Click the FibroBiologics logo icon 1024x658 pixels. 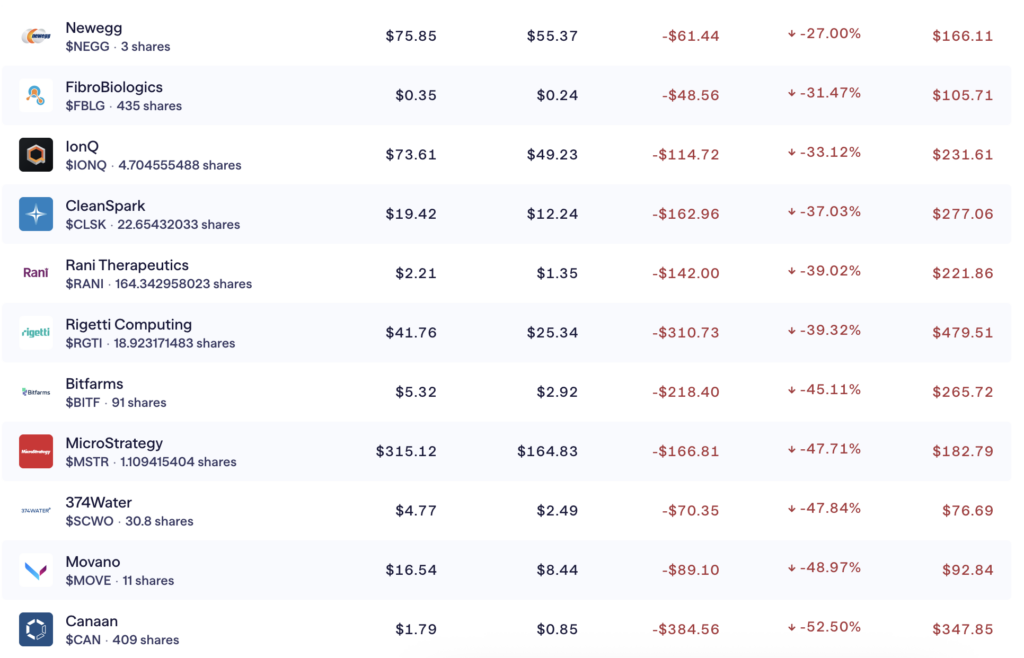click(36, 96)
